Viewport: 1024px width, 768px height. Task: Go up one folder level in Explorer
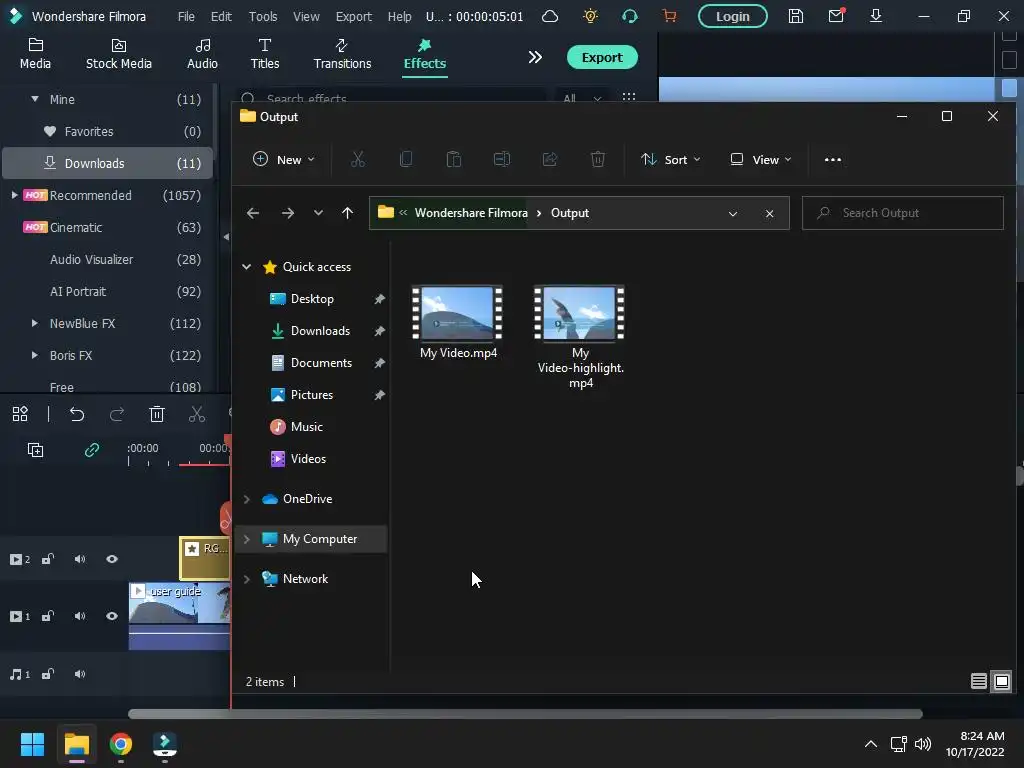[x=347, y=213]
